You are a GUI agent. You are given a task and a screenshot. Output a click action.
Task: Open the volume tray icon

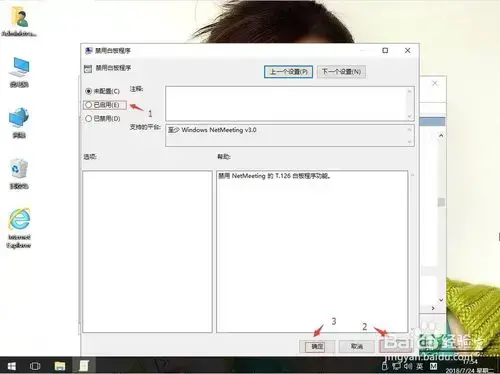click(x=408, y=366)
